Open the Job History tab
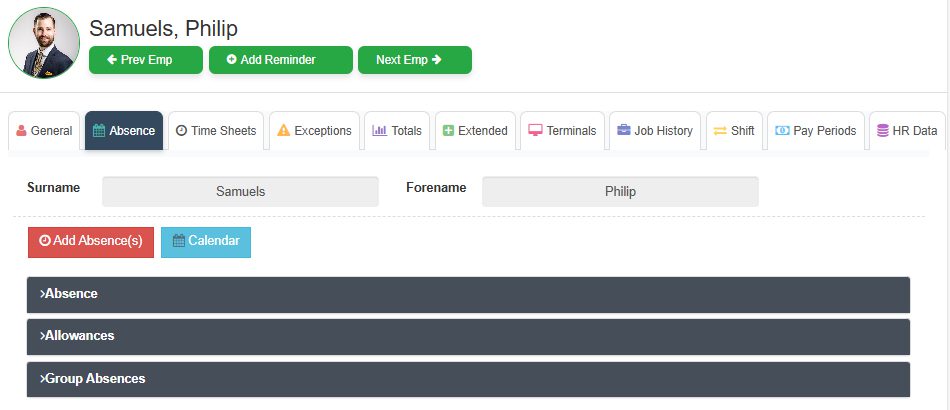This screenshot has height=410, width=950. pyautogui.click(x=655, y=131)
